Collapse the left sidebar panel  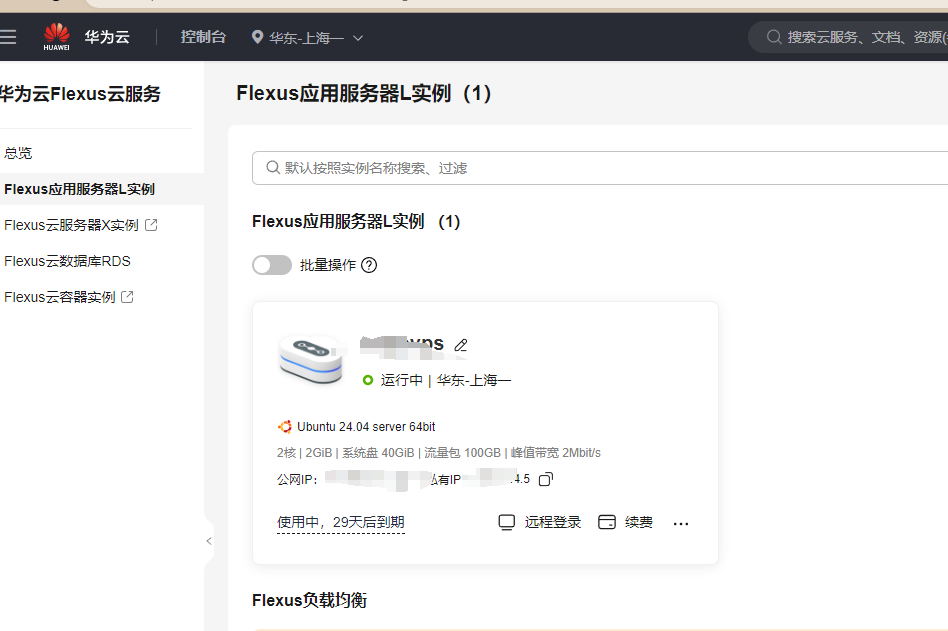coord(208,541)
